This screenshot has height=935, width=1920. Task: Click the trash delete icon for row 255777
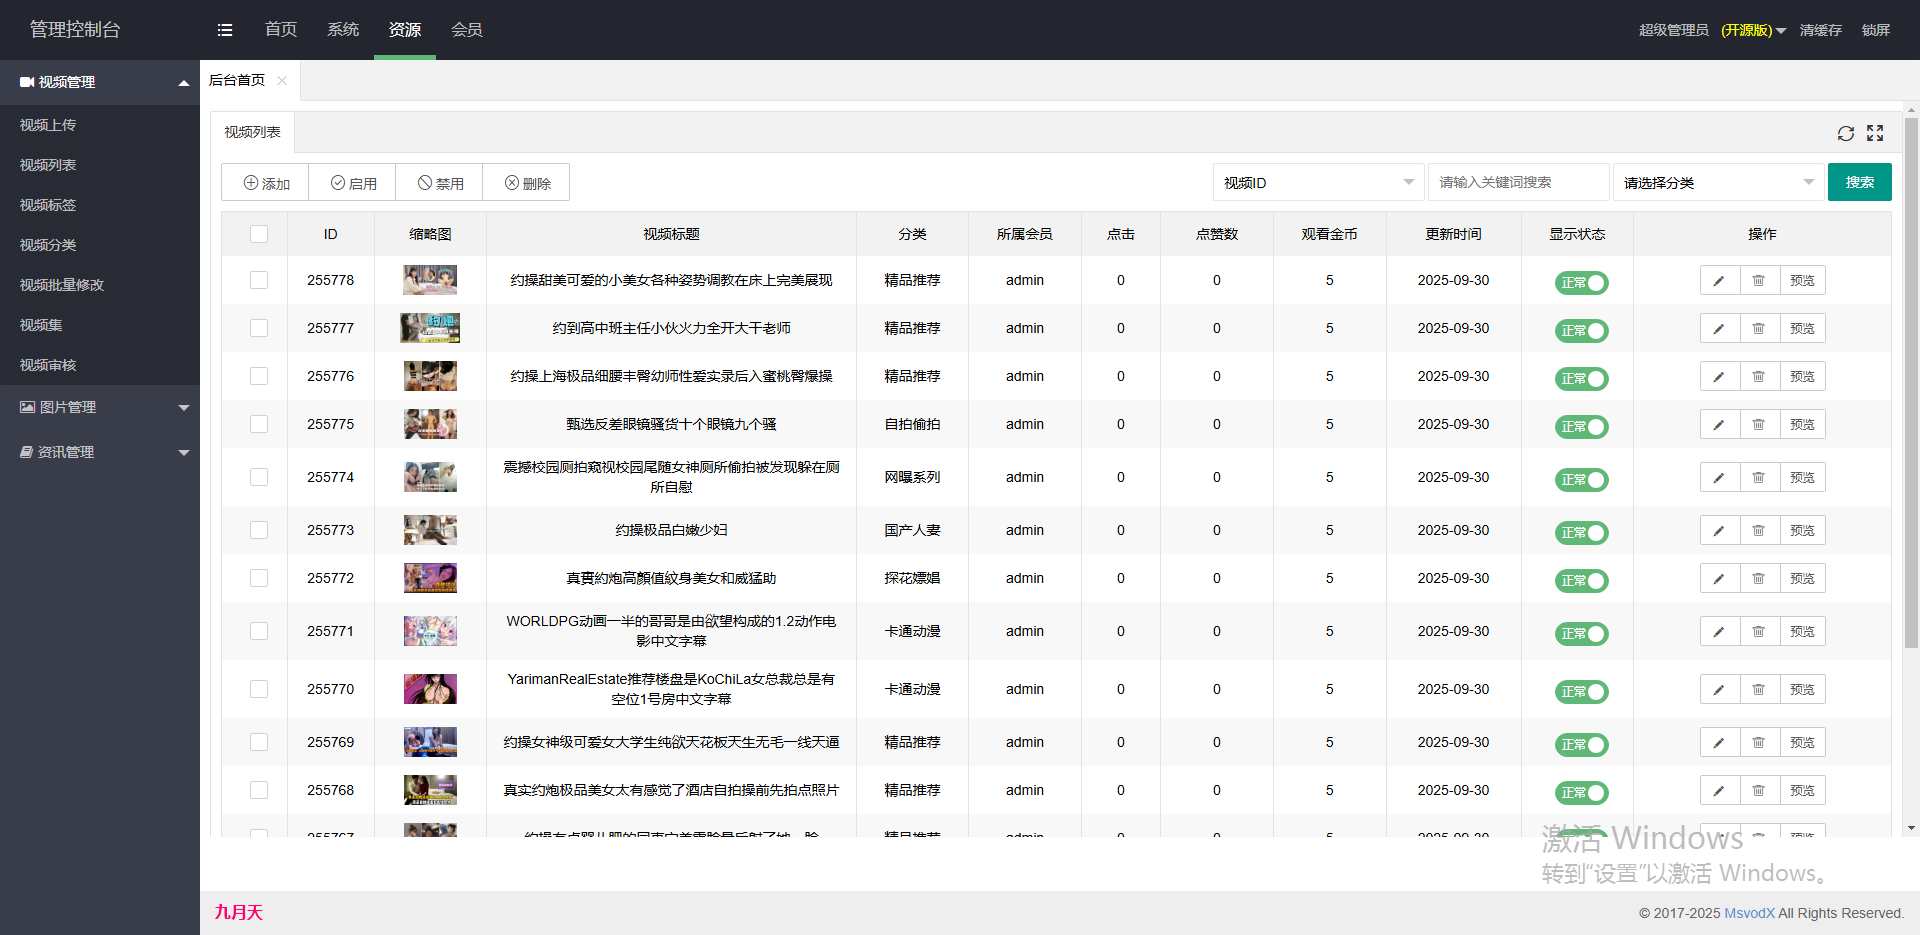pos(1759,329)
